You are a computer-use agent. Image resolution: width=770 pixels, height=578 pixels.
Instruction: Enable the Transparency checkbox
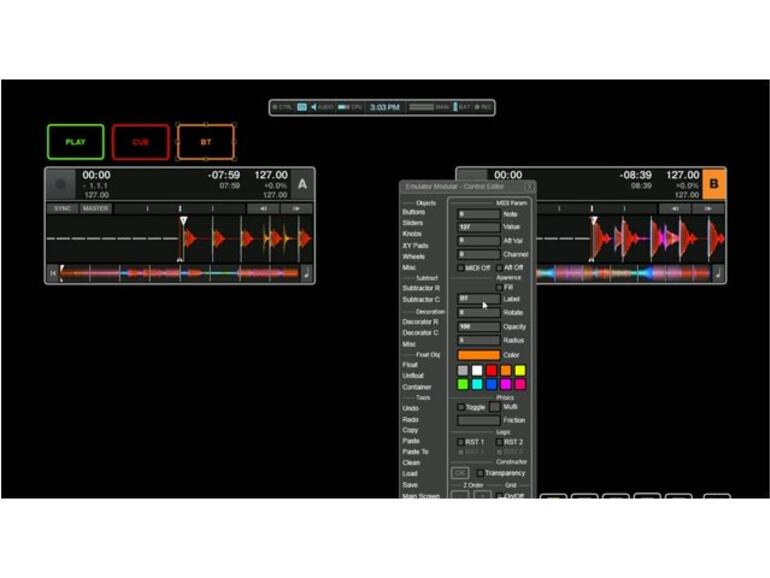click(480, 473)
